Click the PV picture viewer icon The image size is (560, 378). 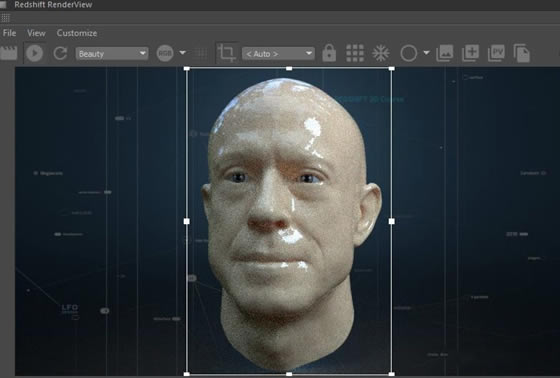pyautogui.click(x=496, y=53)
